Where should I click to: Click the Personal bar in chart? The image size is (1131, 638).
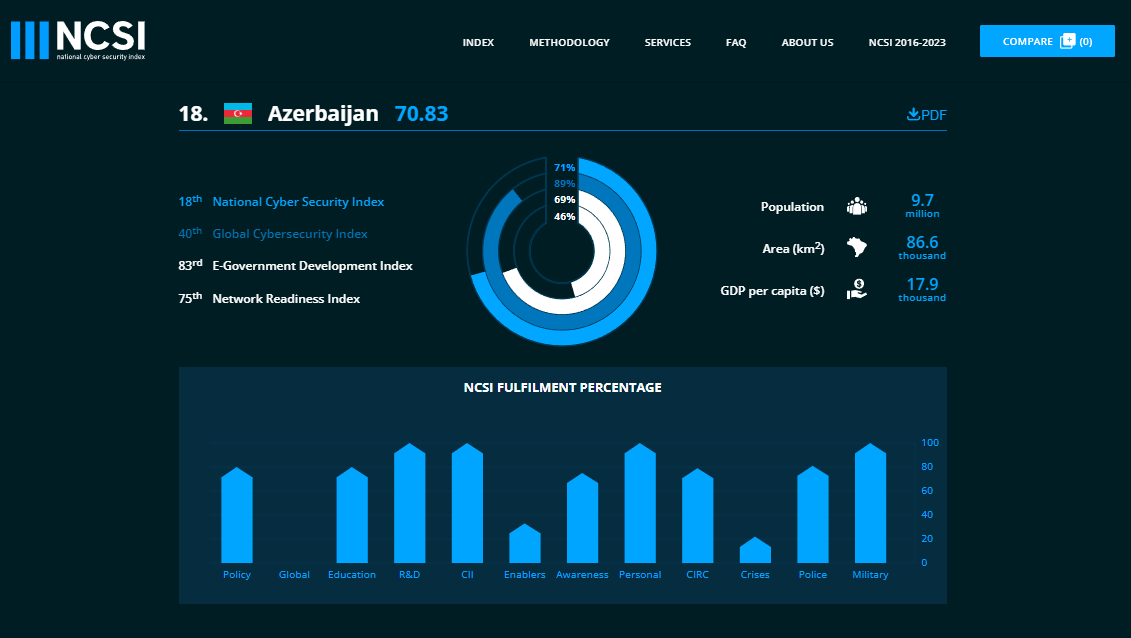(640, 503)
